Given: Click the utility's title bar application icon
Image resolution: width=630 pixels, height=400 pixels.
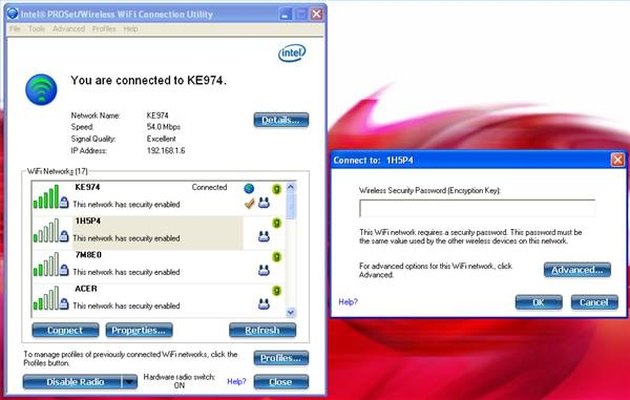Looking at the screenshot, I should click(x=13, y=14).
